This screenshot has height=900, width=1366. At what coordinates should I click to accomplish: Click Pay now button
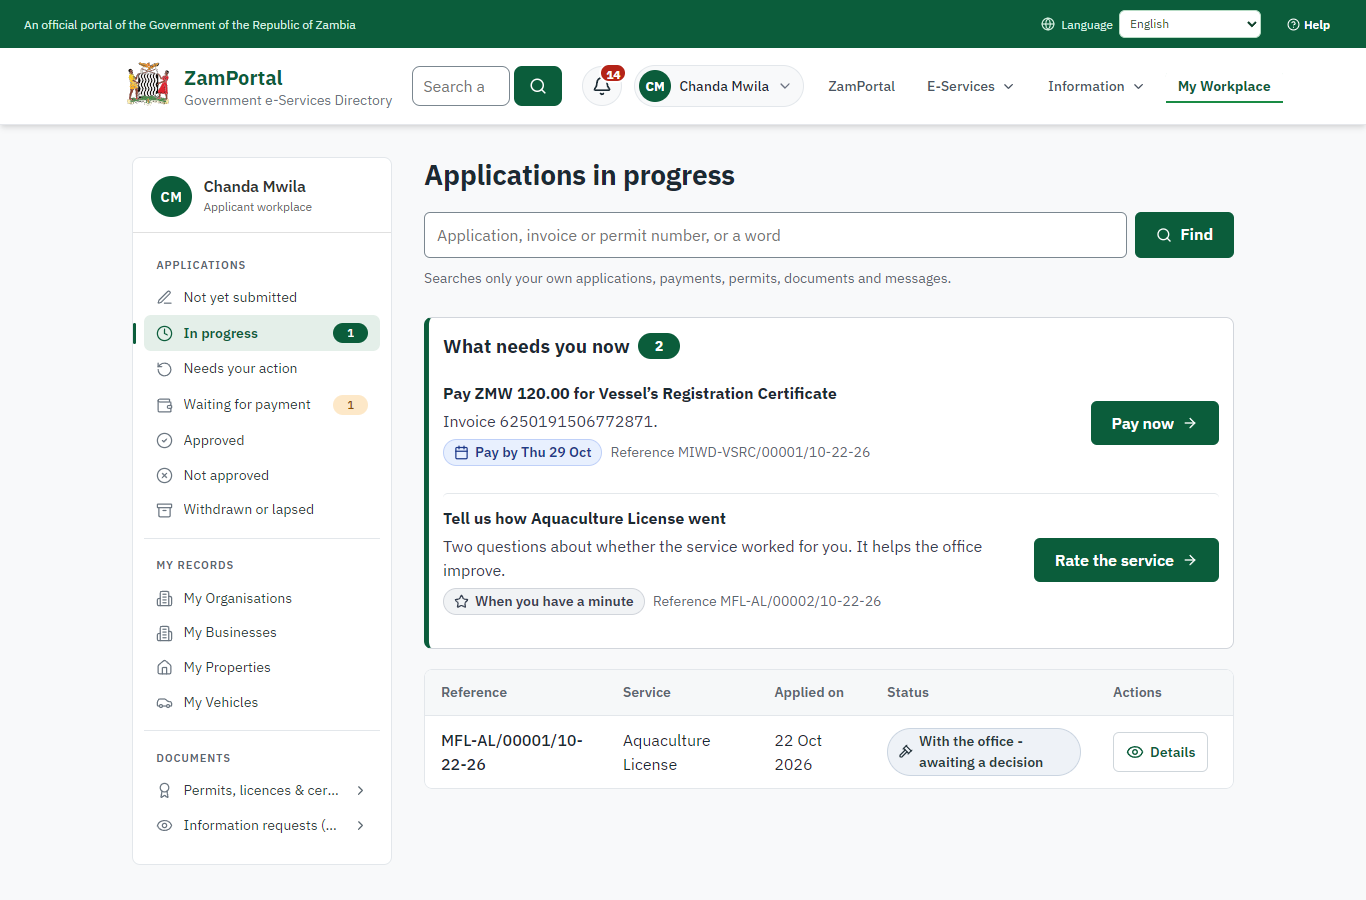(1154, 423)
